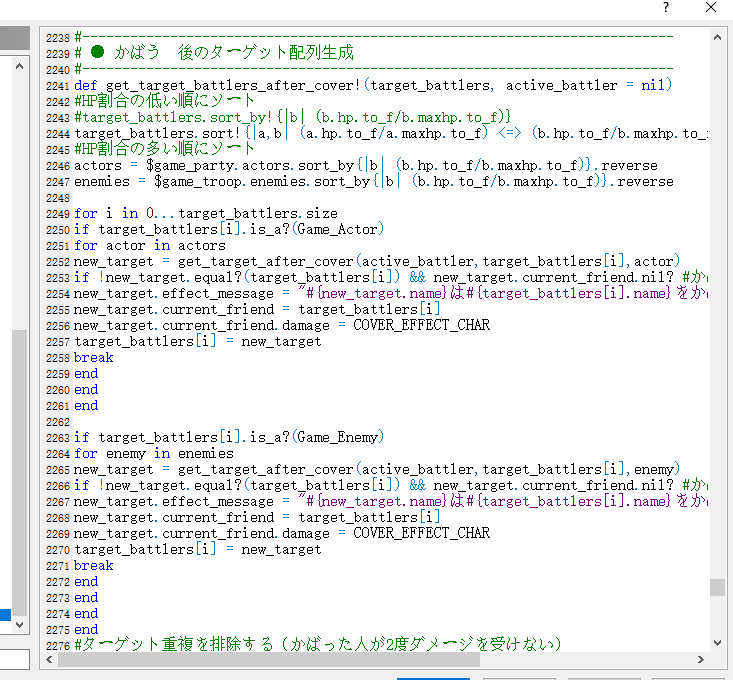Click line 2257 target_battlers[i] = new_target
The height and width of the screenshot is (680, 733).
coord(198,342)
